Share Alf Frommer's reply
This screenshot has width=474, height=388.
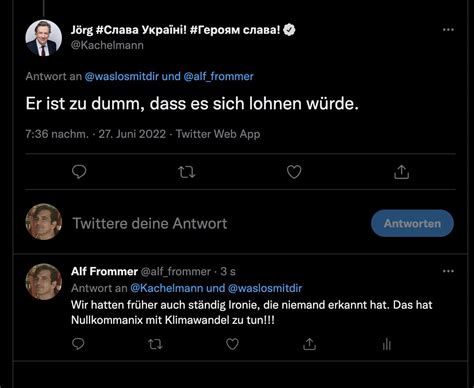(x=309, y=344)
